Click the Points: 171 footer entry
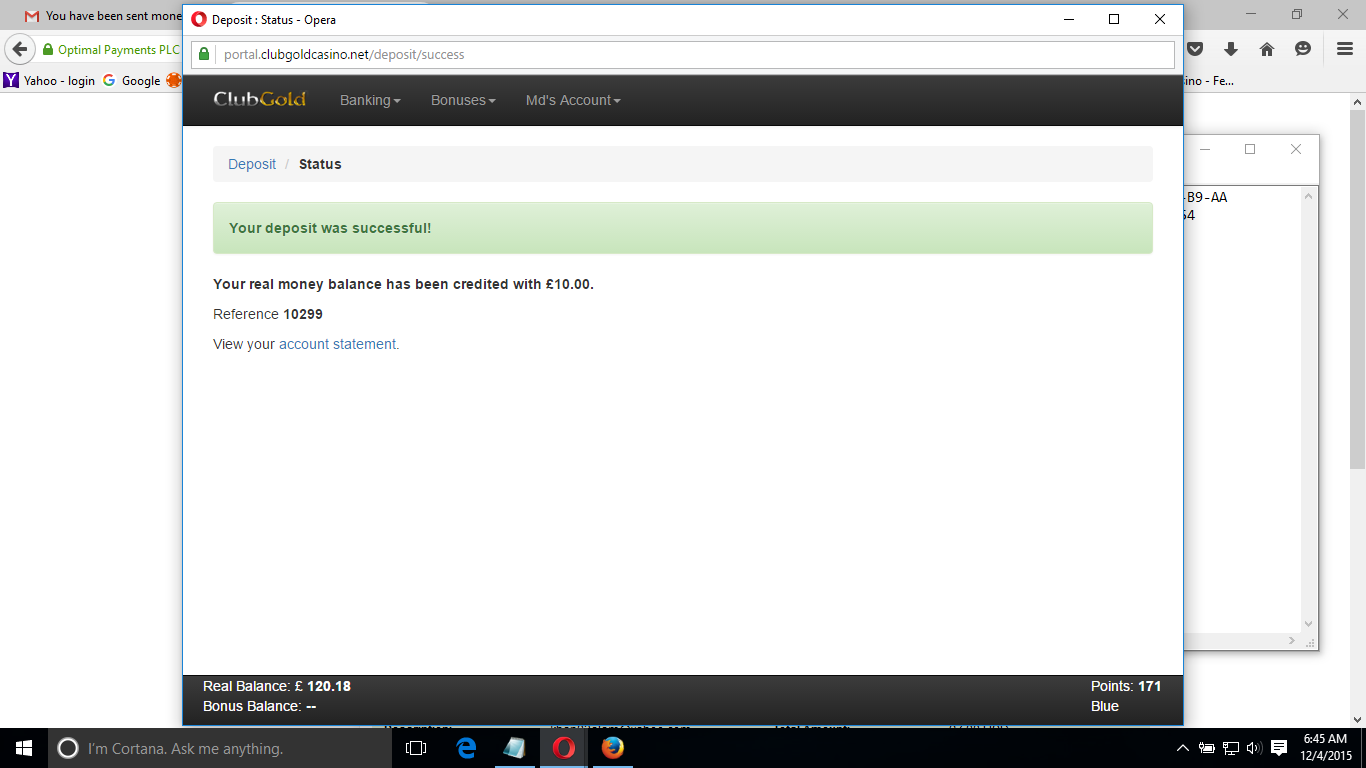Image resolution: width=1366 pixels, height=768 pixels. (x=1126, y=686)
